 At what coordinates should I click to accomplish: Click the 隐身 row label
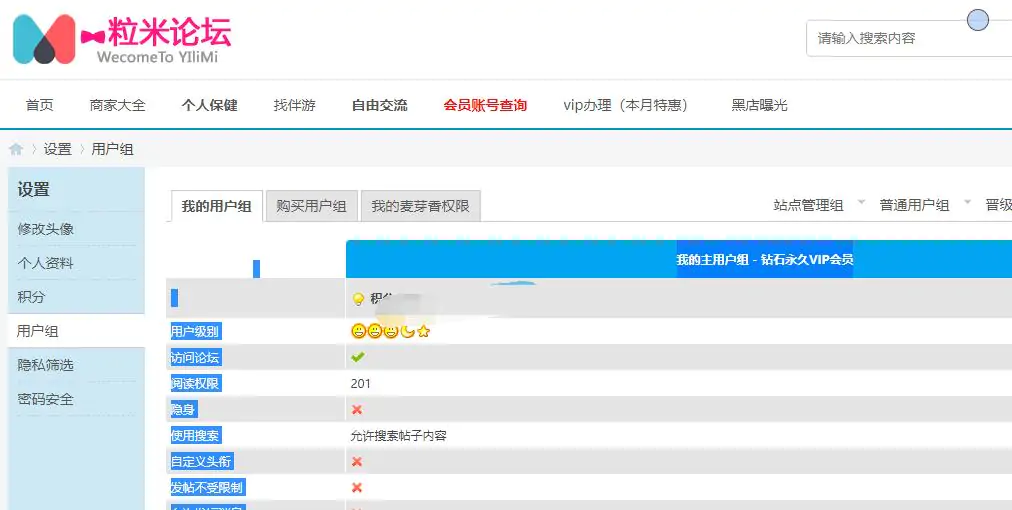(183, 409)
